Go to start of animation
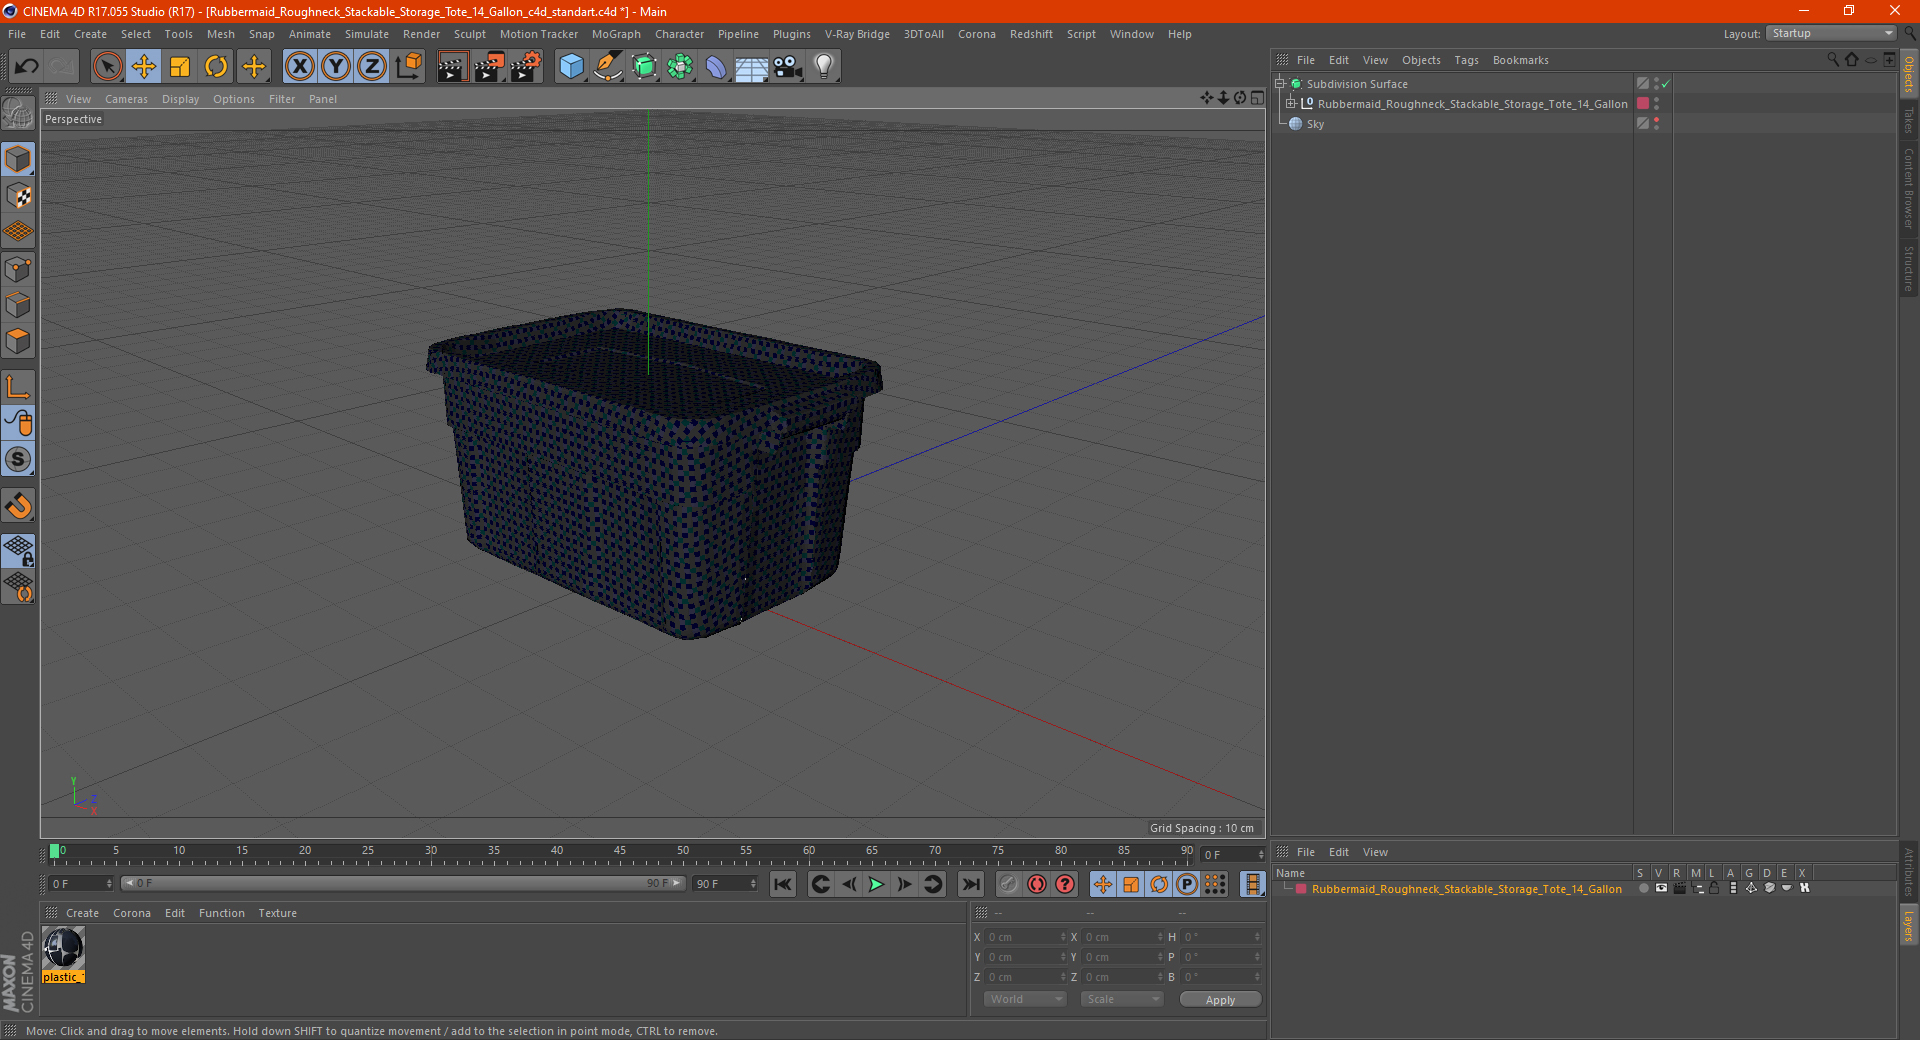The height and width of the screenshot is (1040, 1920). (x=783, y=884)
